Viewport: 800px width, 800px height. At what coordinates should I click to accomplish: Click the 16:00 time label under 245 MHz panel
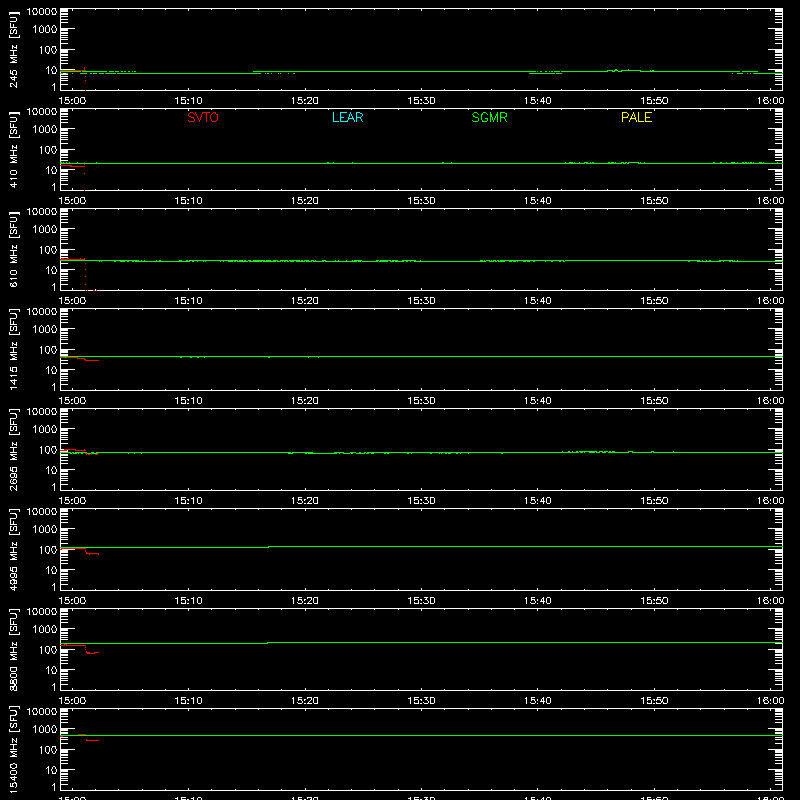point(770,101)
